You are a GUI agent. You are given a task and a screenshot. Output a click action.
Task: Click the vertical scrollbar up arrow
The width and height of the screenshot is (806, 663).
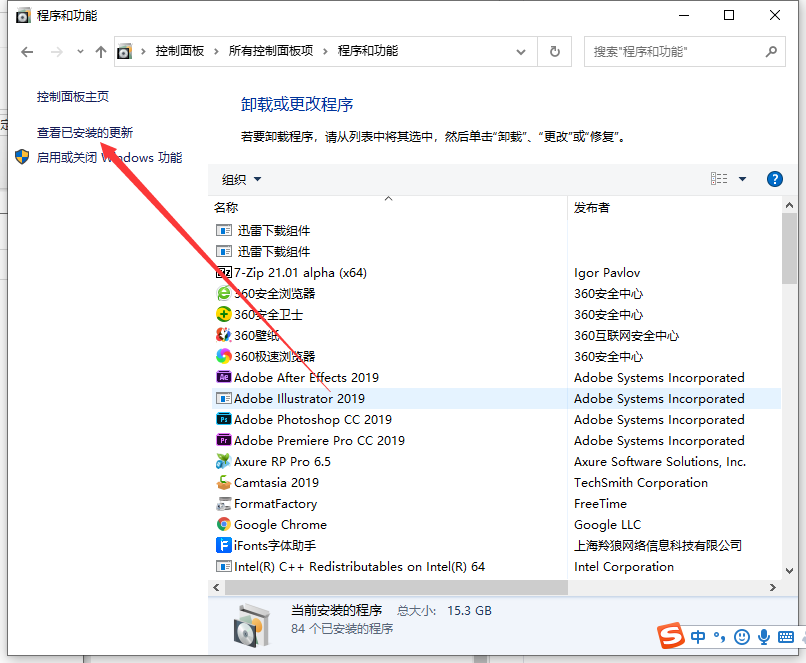pos(789,206)
